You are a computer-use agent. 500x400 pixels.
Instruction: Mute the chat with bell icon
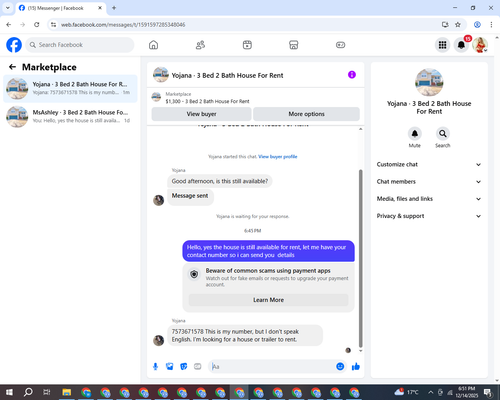click(x=415, y=134)
